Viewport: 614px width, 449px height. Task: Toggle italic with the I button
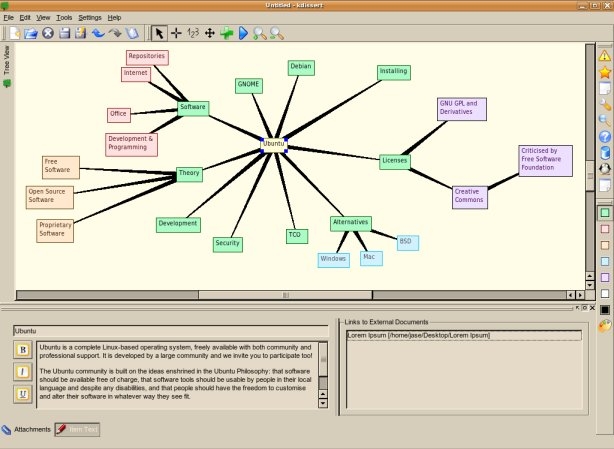coord(23,372)
